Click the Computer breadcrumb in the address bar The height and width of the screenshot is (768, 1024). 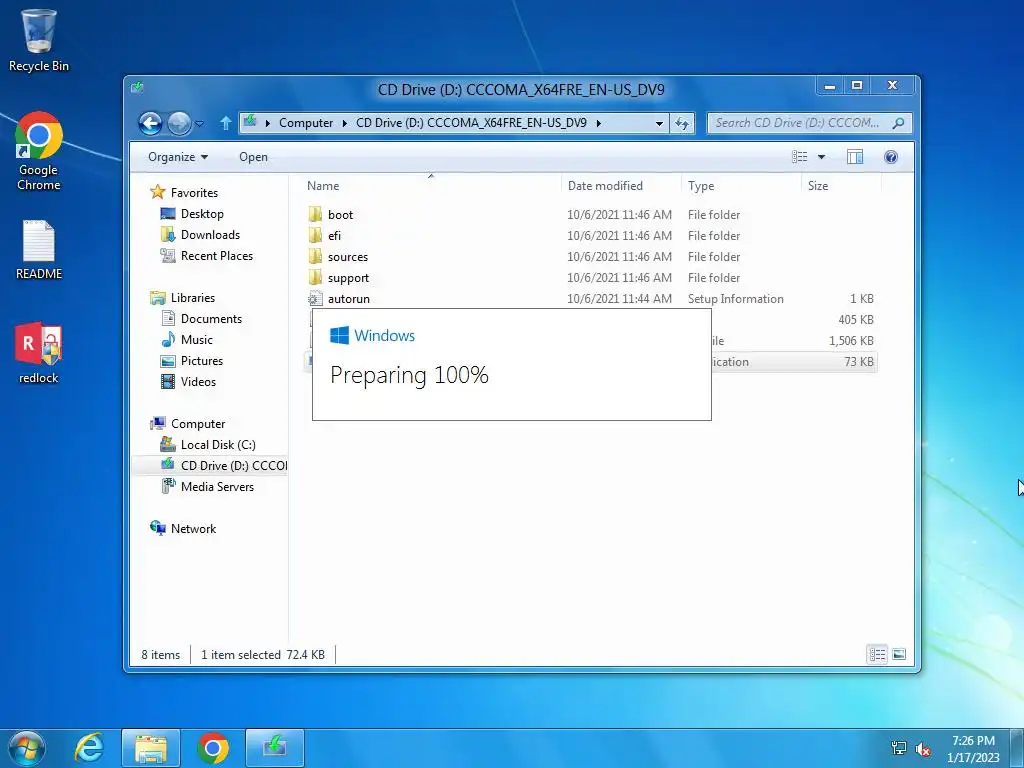(306, 123)
